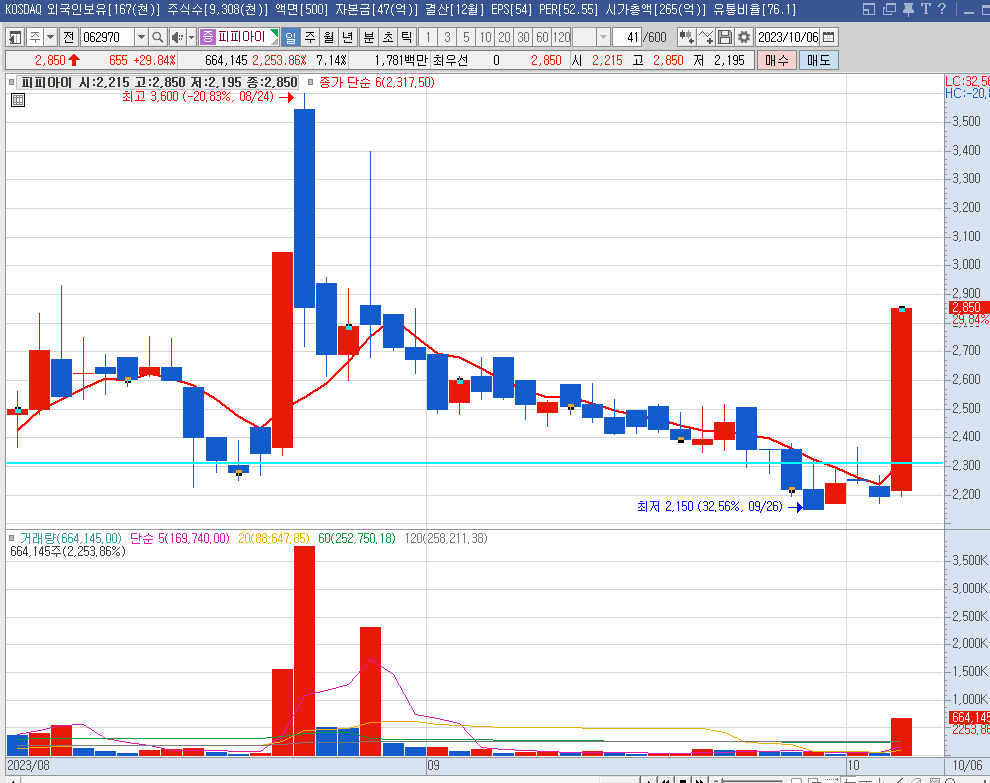990x783 pixels.
Task: Expand the sound options dropdown arrow
Action: point(191,37)
